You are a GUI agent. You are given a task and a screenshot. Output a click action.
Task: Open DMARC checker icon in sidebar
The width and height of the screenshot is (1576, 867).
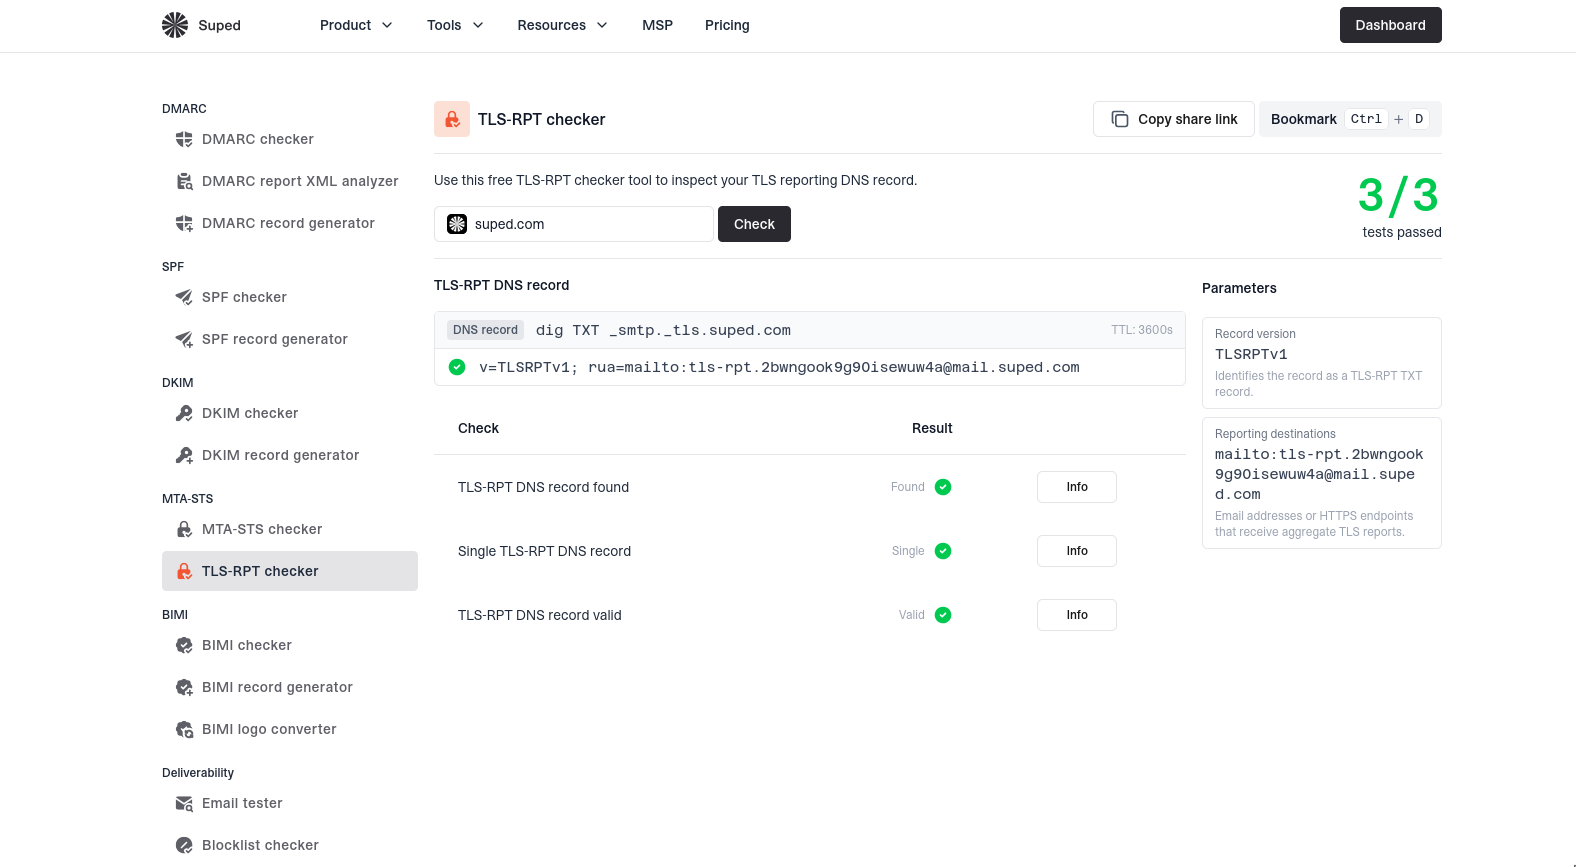[x=184, y=139]
